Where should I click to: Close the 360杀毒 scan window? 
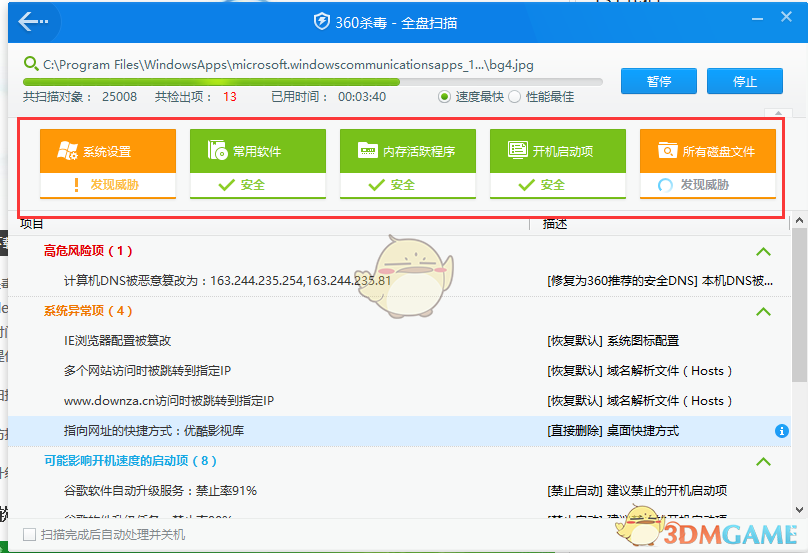[x=786, y=17]
